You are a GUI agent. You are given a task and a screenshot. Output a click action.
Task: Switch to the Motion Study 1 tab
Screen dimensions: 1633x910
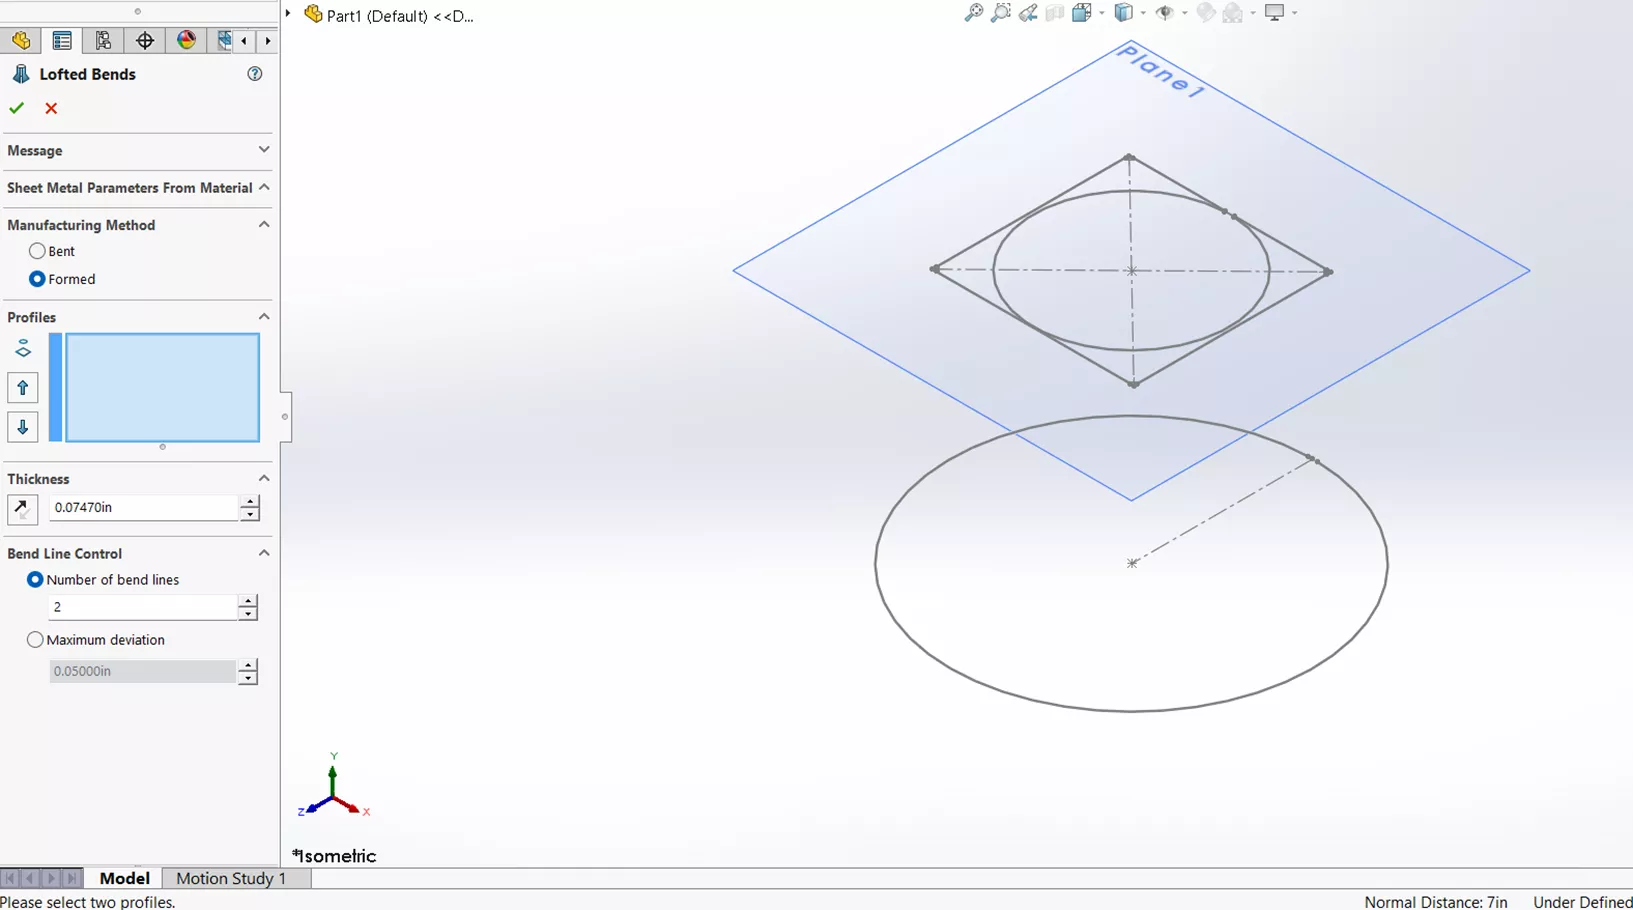[231, 878]
